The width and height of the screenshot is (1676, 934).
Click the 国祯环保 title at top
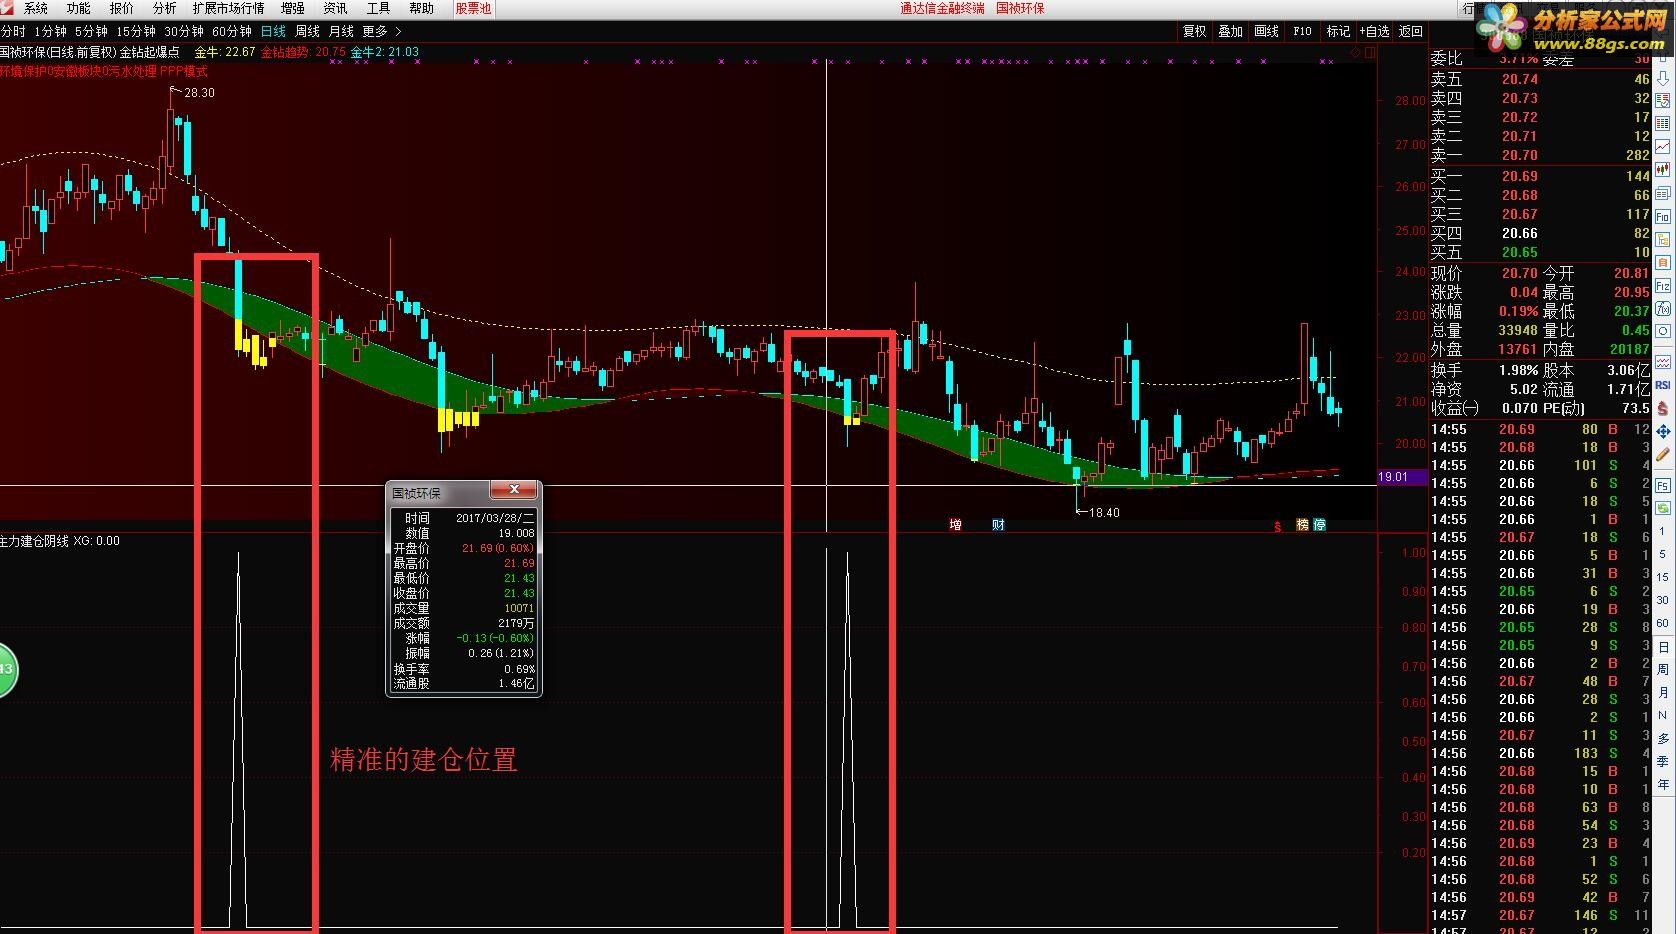point(1020,8)
